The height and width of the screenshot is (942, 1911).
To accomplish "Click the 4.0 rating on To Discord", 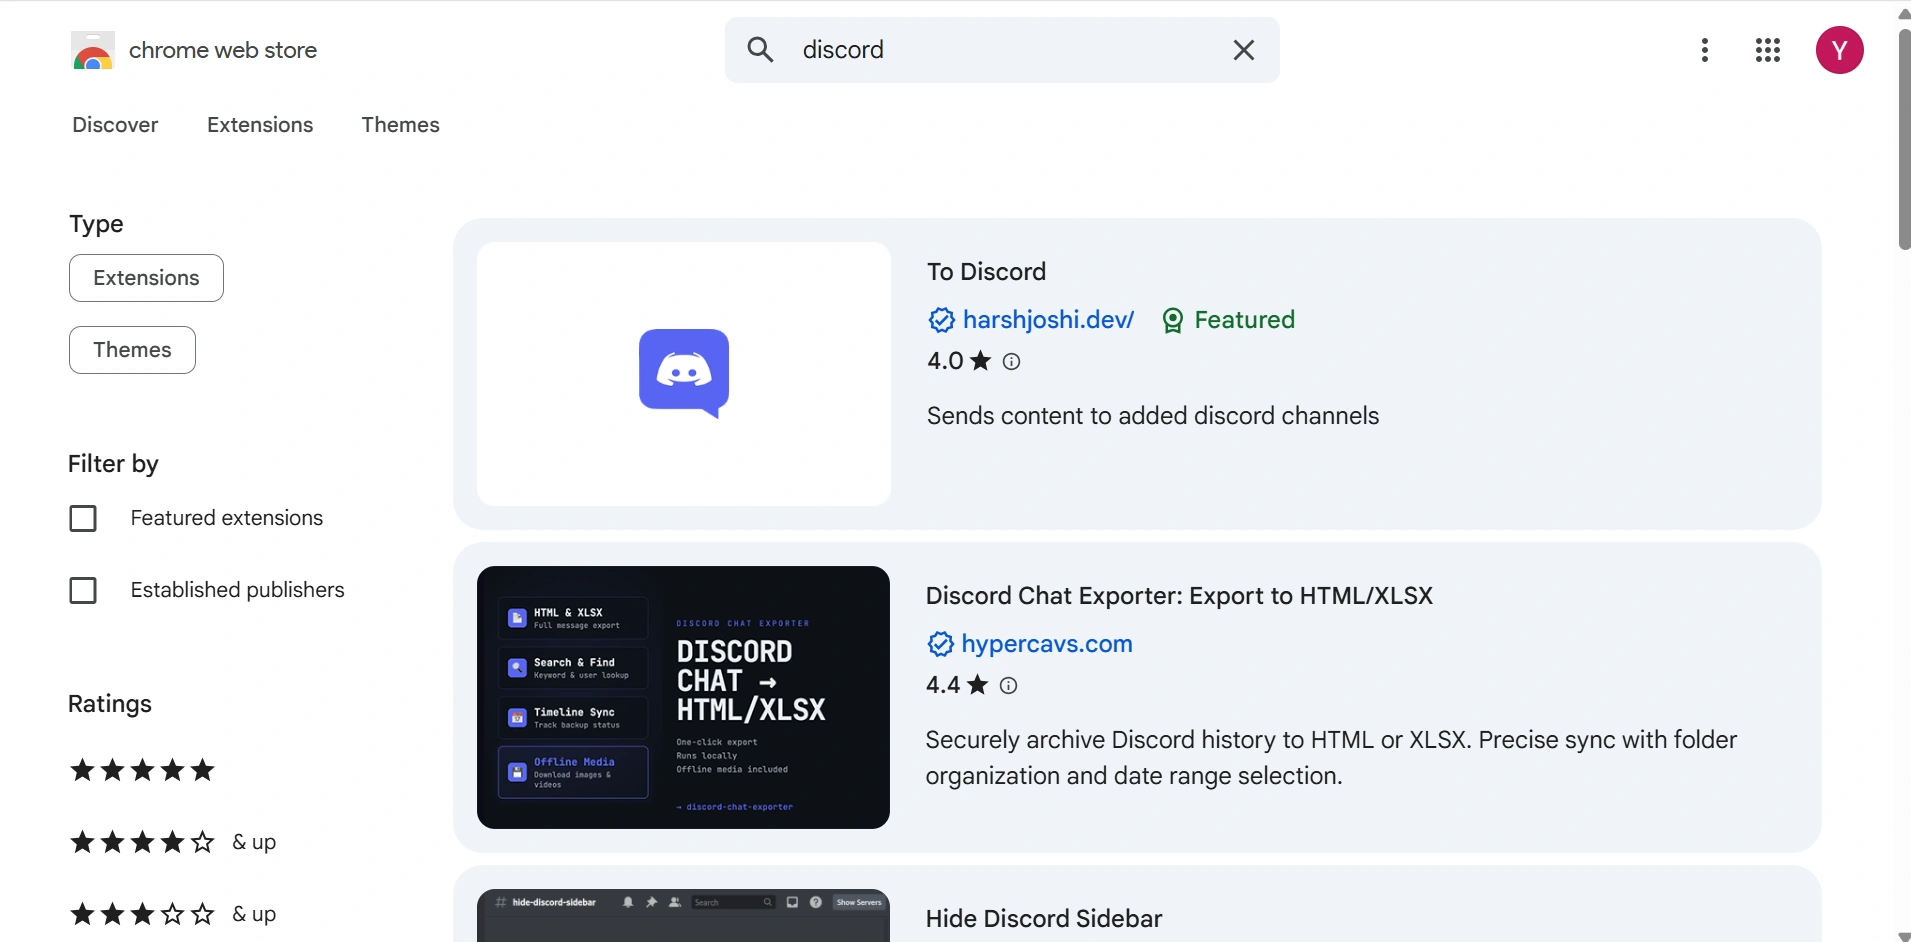I will pos(945,362).
